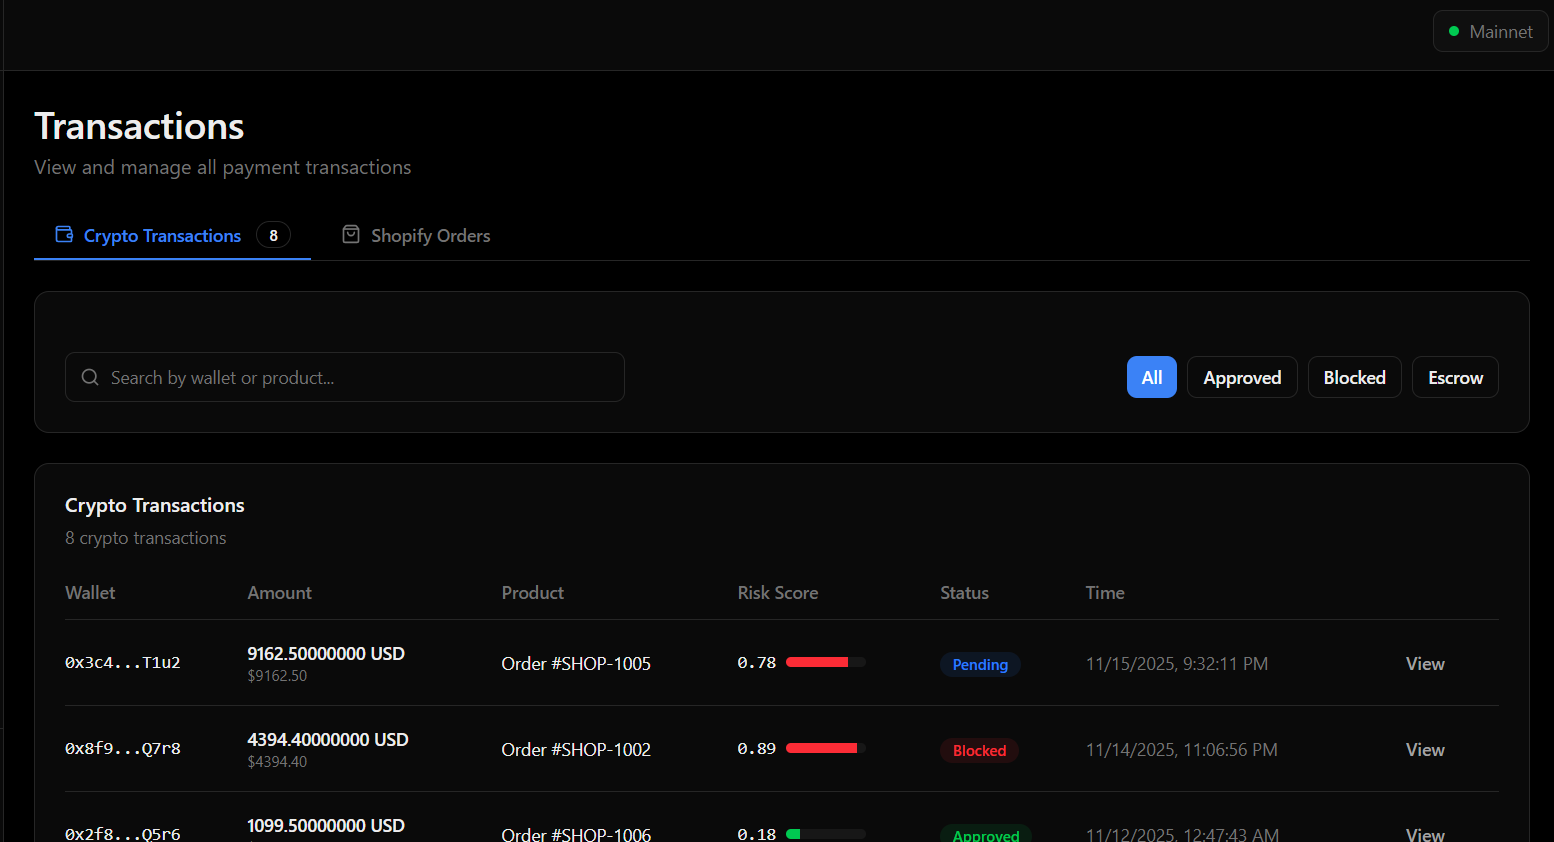Click amount 9162.50000000 USD

[x=326, y=653]
